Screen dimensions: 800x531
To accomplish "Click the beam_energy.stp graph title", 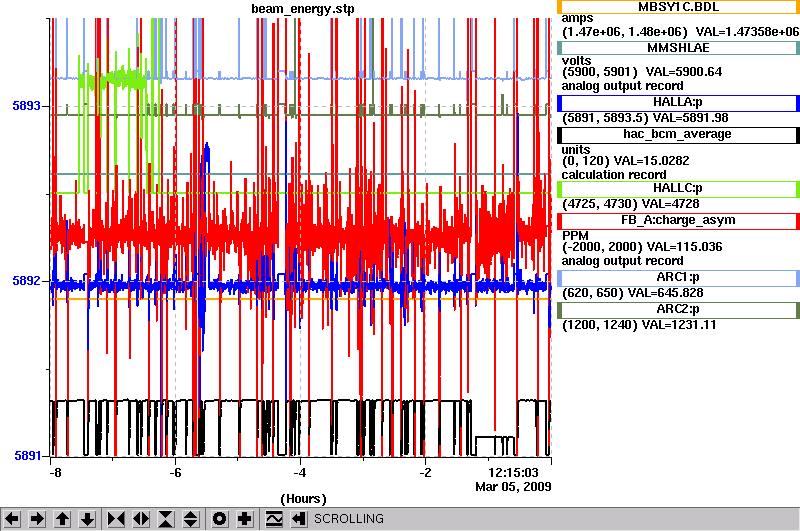I will click(303, 9).
